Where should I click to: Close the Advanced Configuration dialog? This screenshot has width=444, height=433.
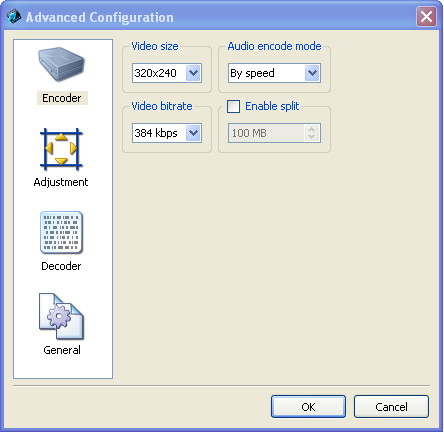(x=426, y=16)
